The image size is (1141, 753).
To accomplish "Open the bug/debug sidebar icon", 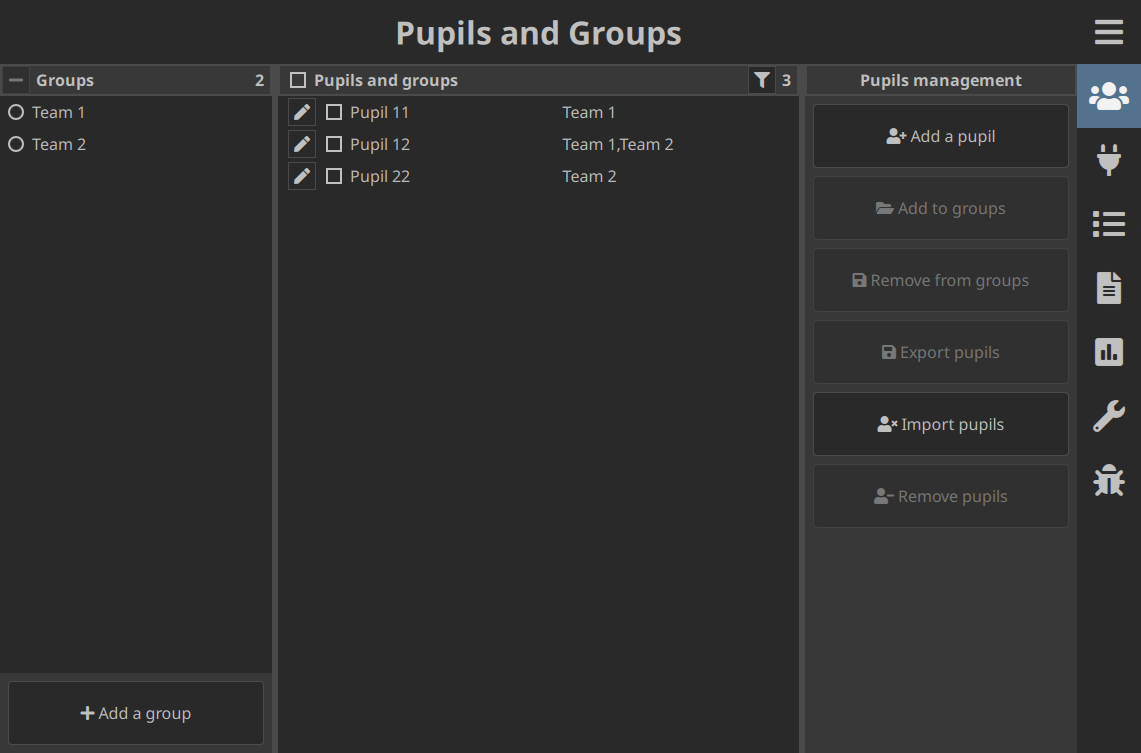I will click(x=1109, y=480).
